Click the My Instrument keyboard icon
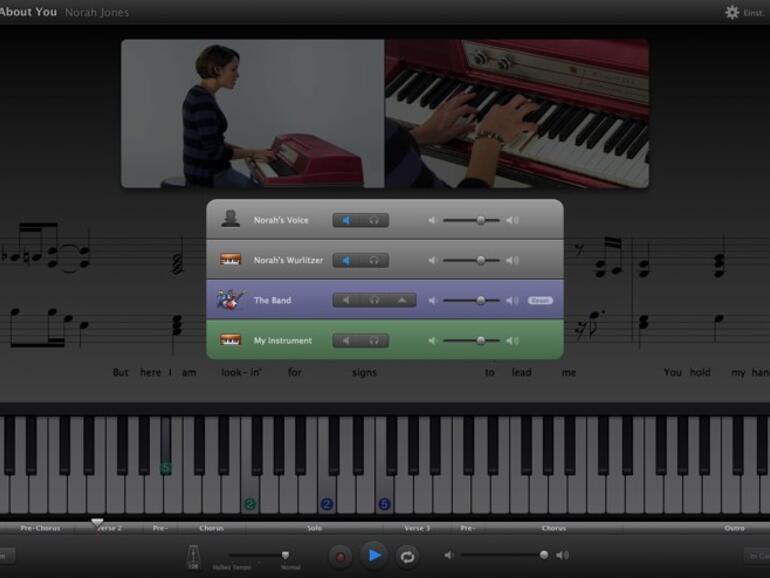770x578 pixels. 230,340
